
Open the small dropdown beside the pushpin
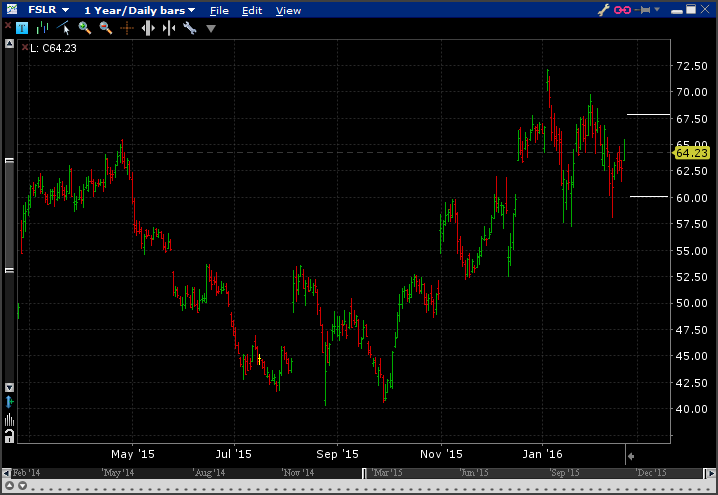click(x=657, y=9)
